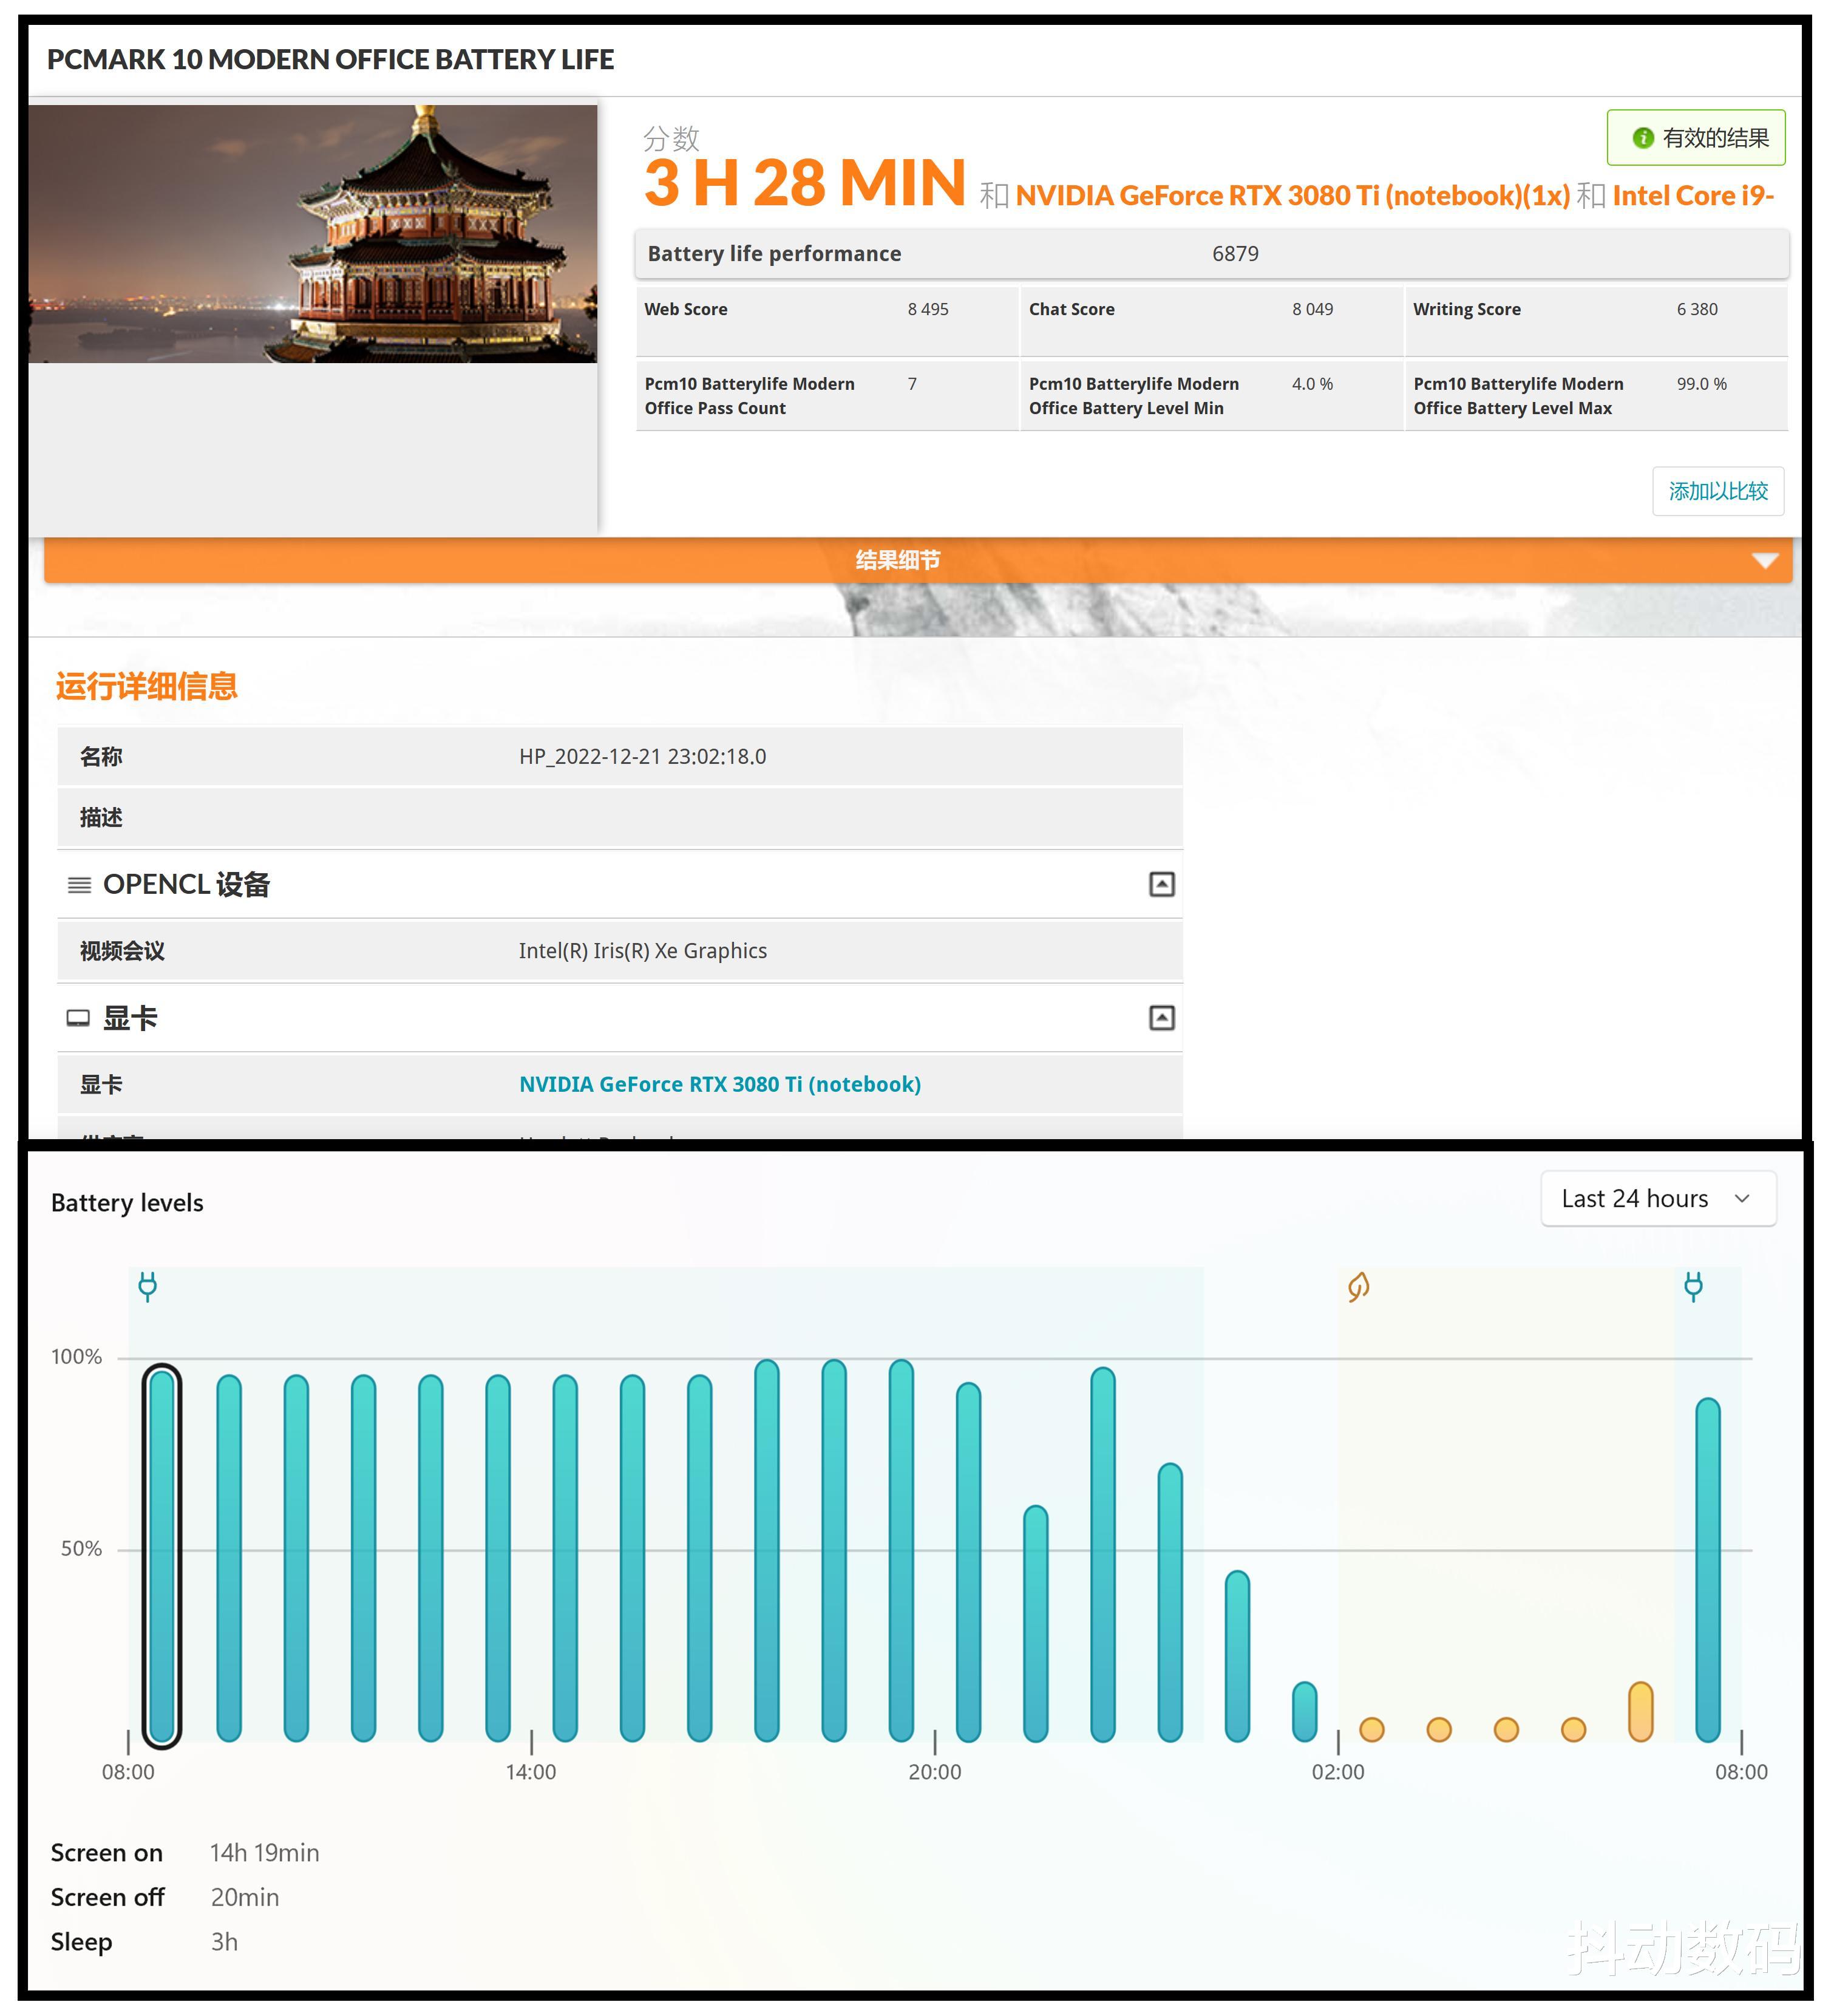Collapse the 显卡 section toggle
Viewport: 1834px width, 2016px height.
coord(1161,1018)
